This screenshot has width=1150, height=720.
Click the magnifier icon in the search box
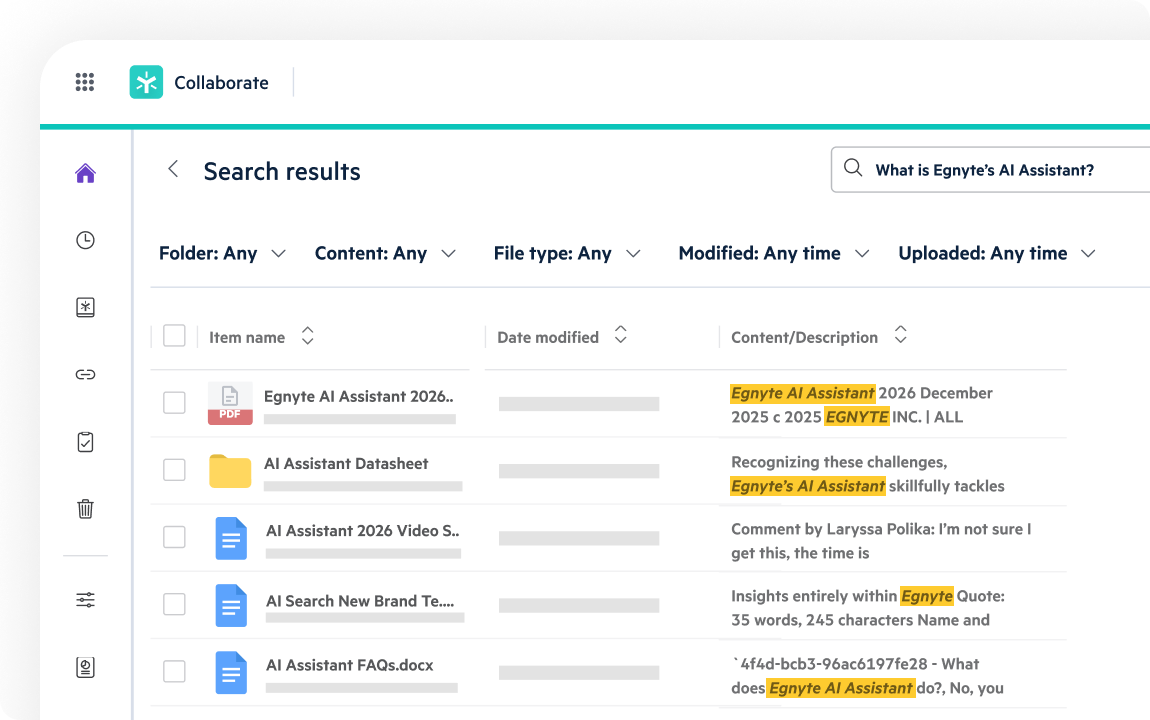pyautogui.click(x=853, y=168)
